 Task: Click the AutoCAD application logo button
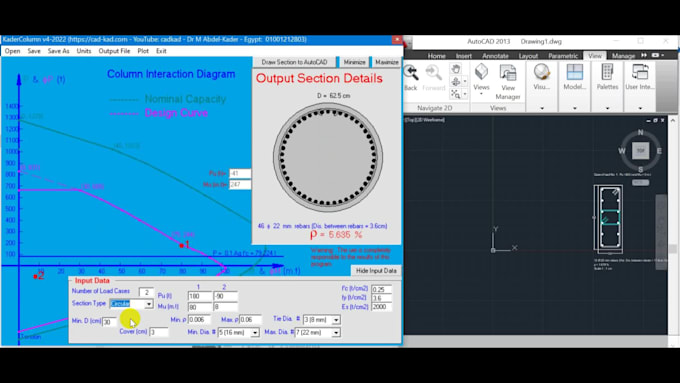coord(407,42)
